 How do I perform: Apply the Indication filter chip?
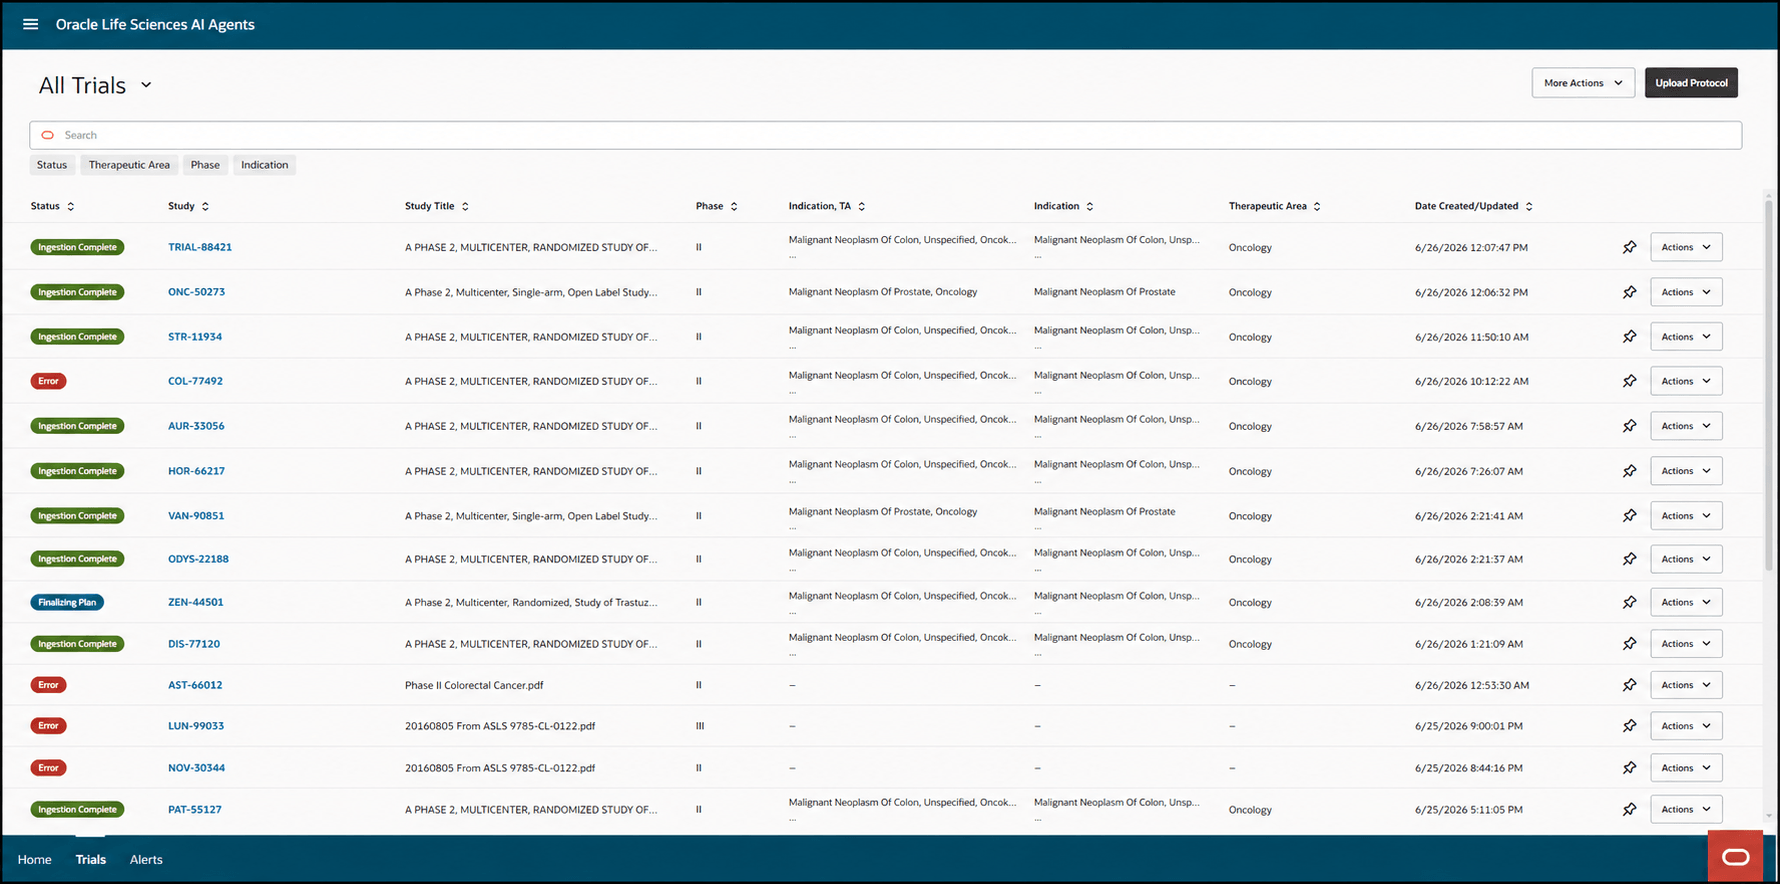[264, 165]
